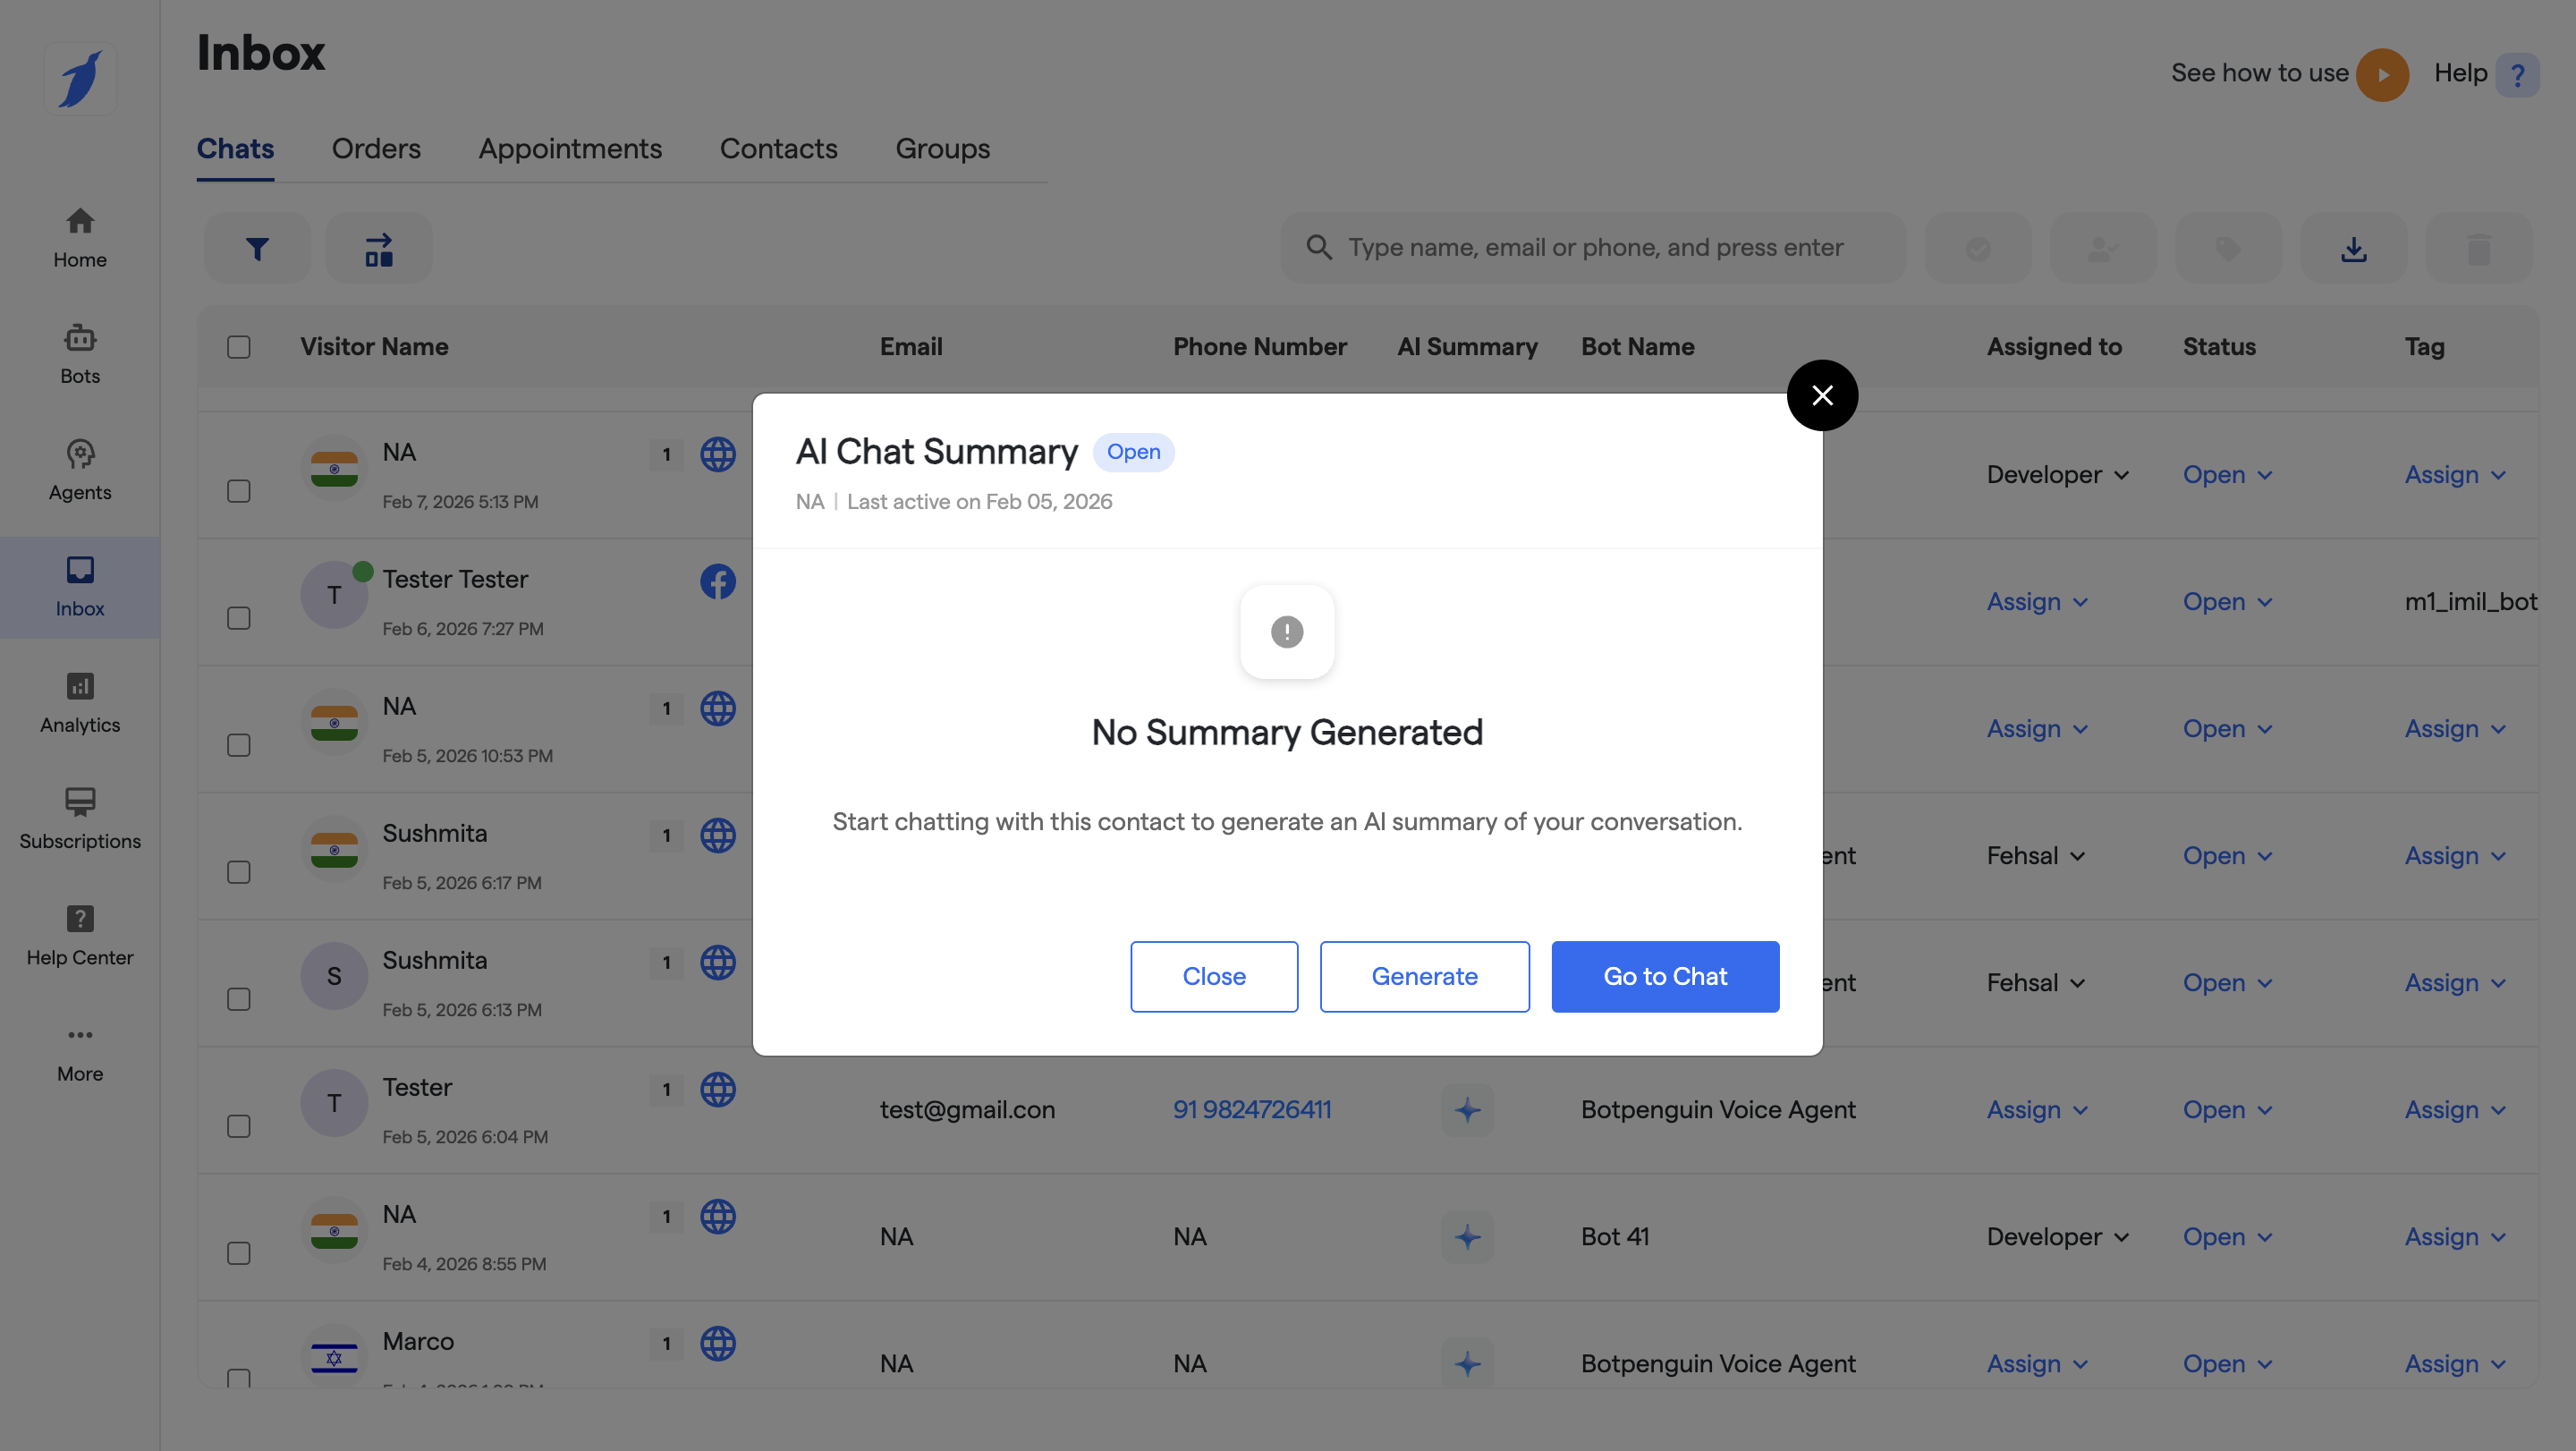2576x1451 pixels.
Task: Check the Tester Tester row checkbox
Action: (x=238, y=618)
